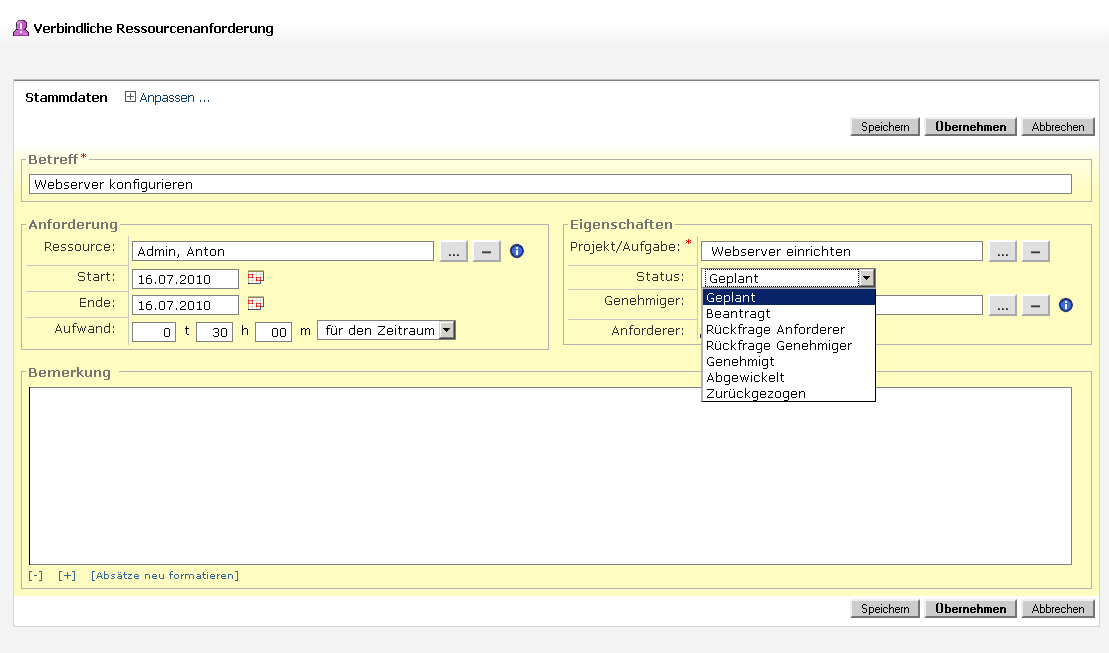Clear Ressource with the minus button
1109x653 pixels.
coord(487,251)
